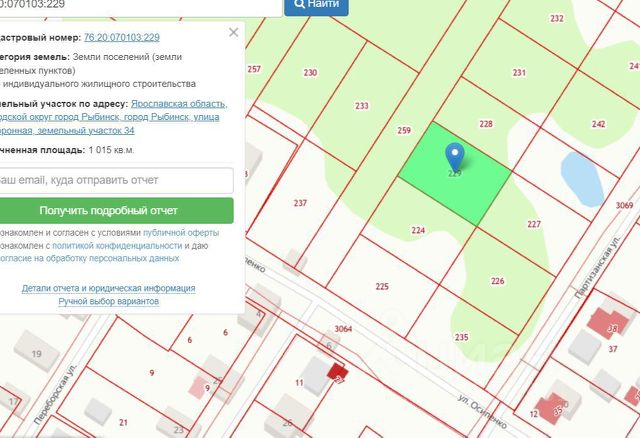Click the Найти search button
Screen dimensions: 640x438
[316, 5]
